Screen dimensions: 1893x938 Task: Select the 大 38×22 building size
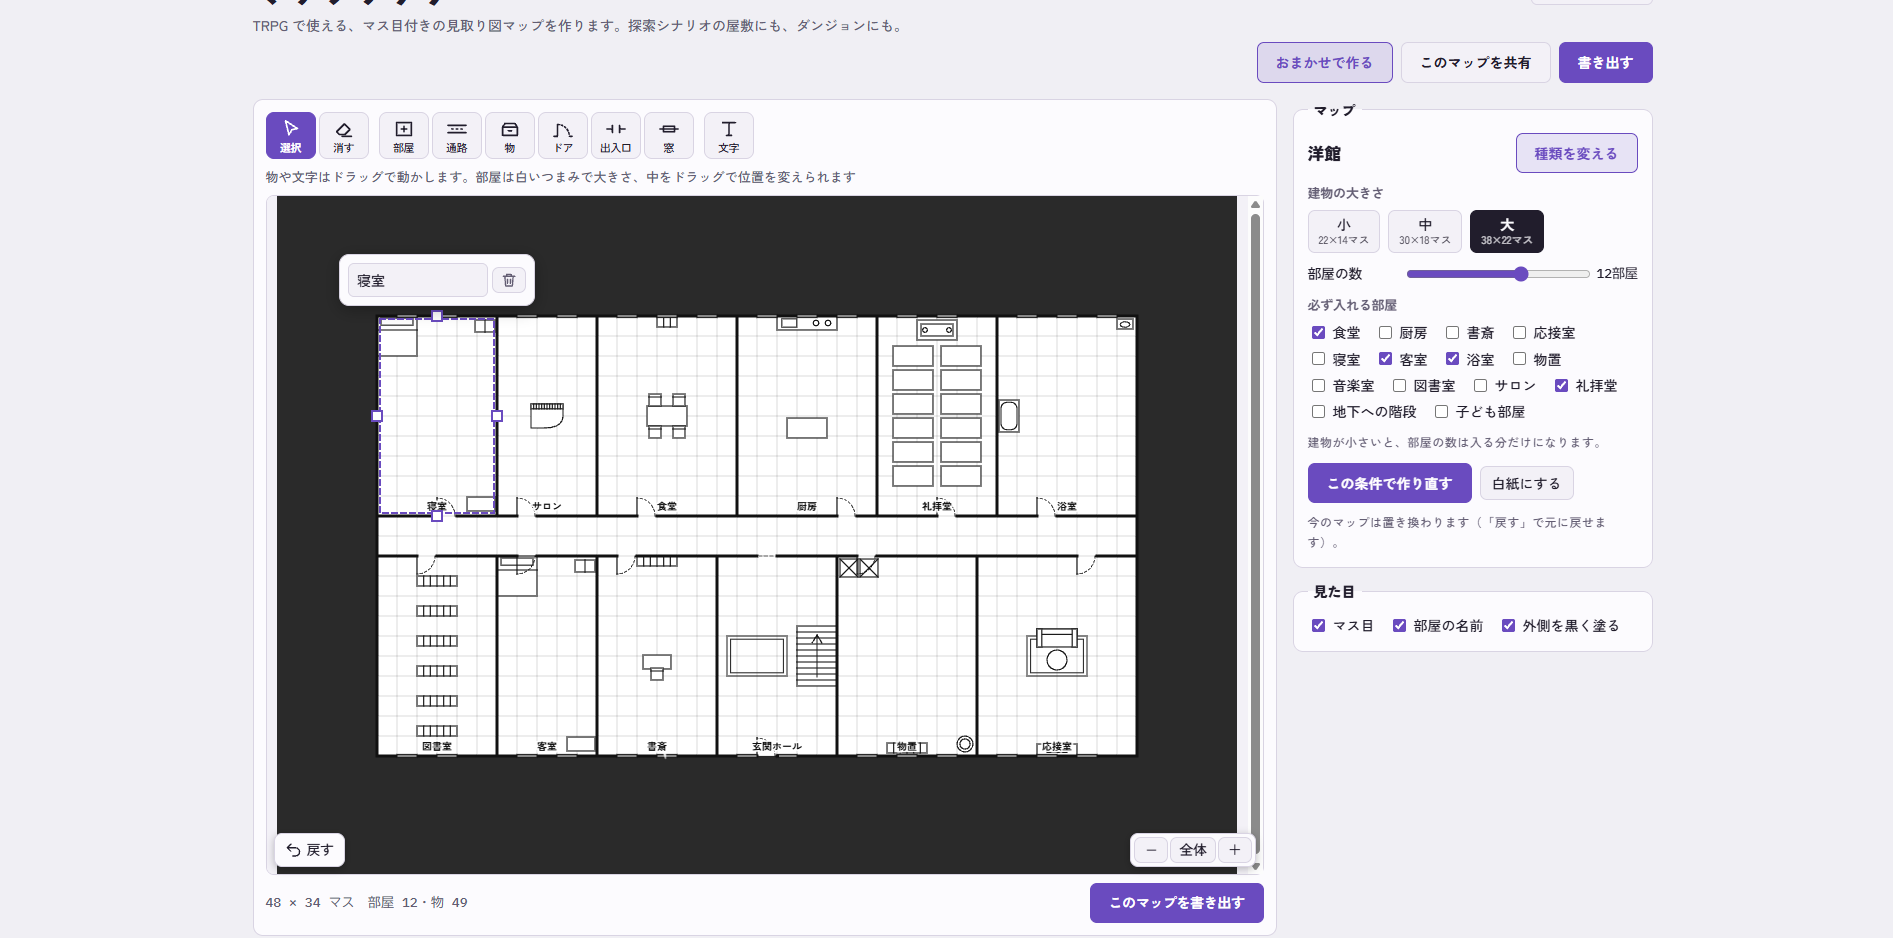tap(1507, 231)
